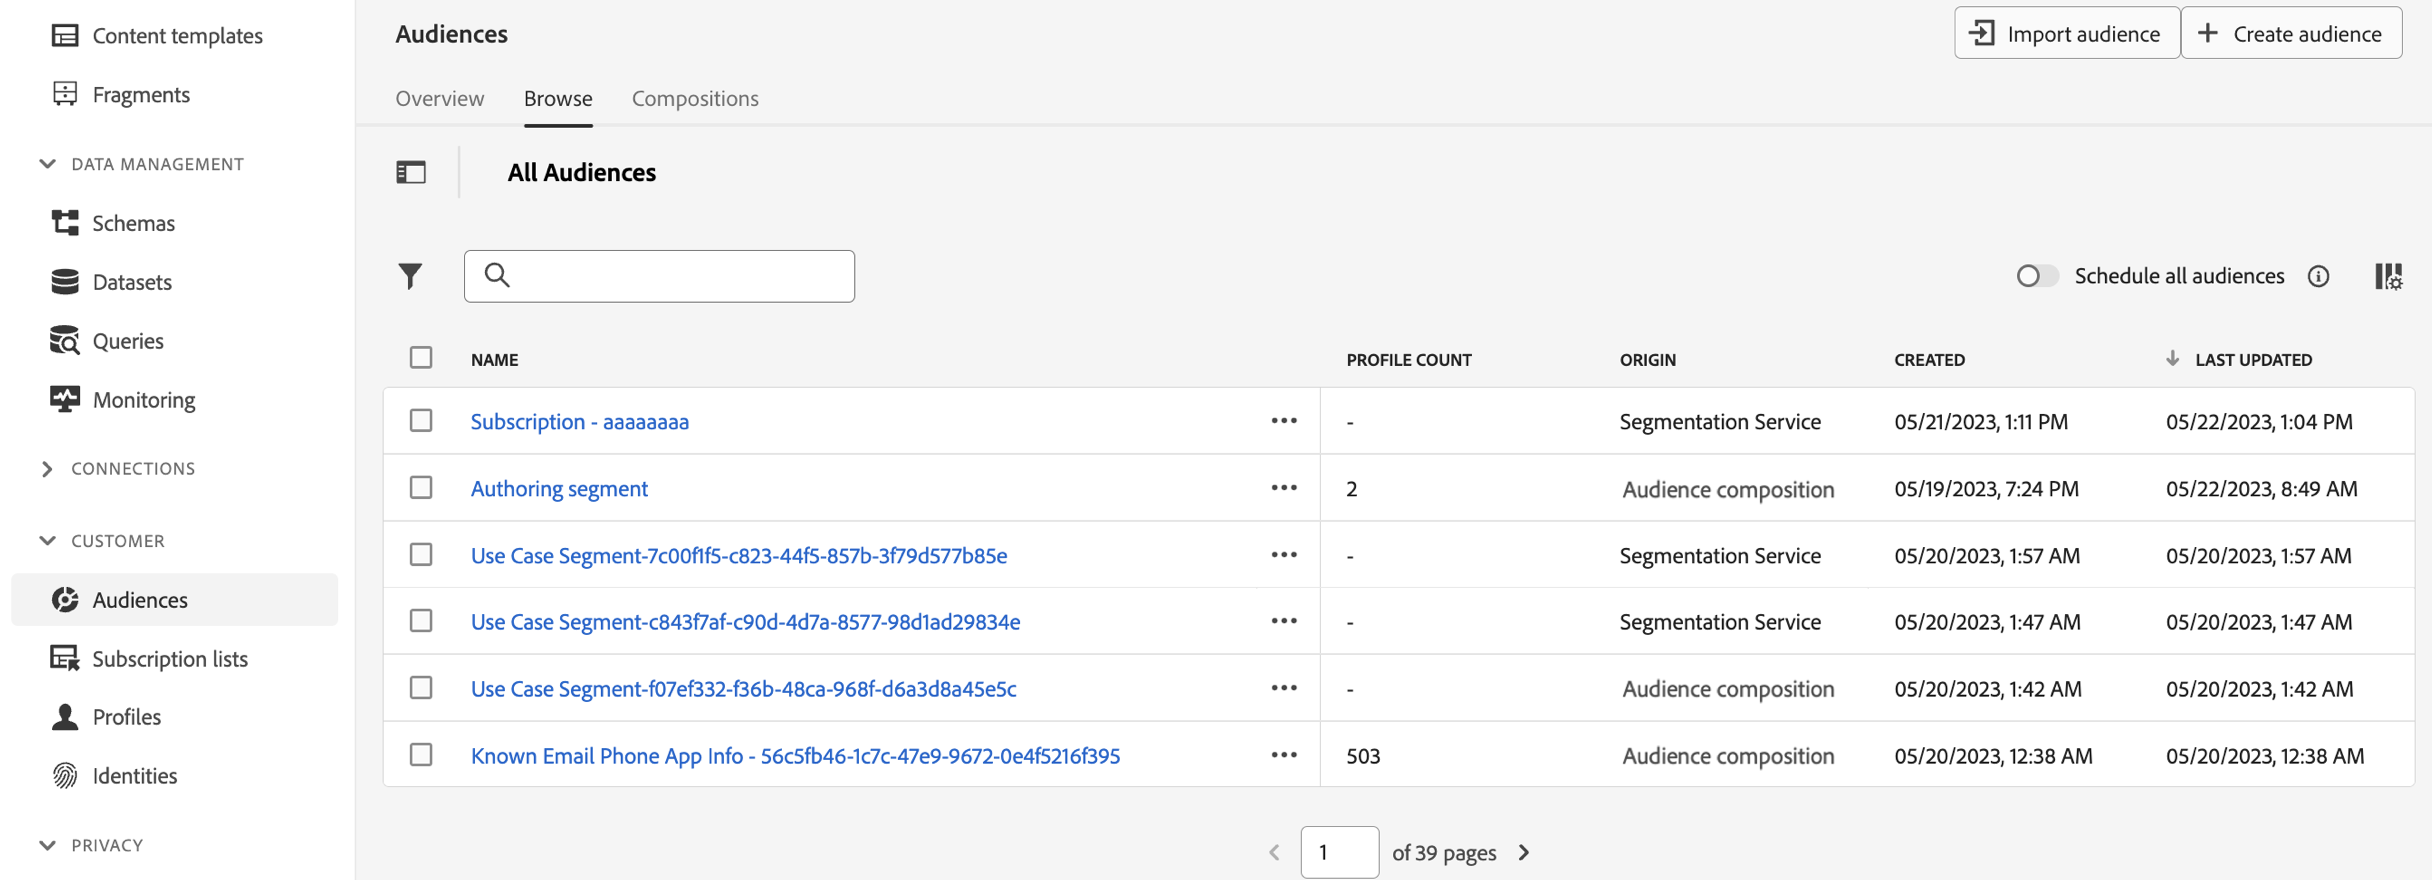The width and height of the screenshot is (2432, 880).
Task: Collapse the Data Management section
Action: [47, 164]
